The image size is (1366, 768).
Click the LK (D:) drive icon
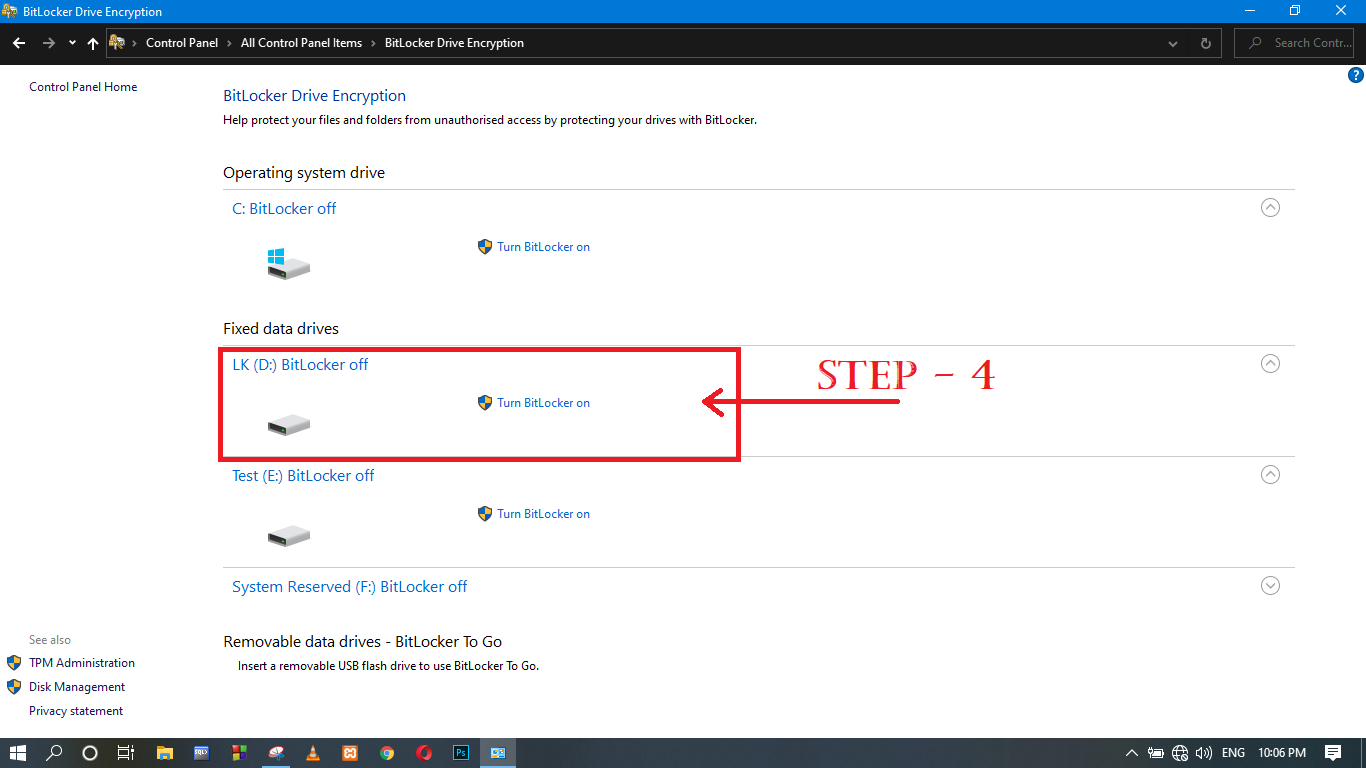(x=289, y=426)
